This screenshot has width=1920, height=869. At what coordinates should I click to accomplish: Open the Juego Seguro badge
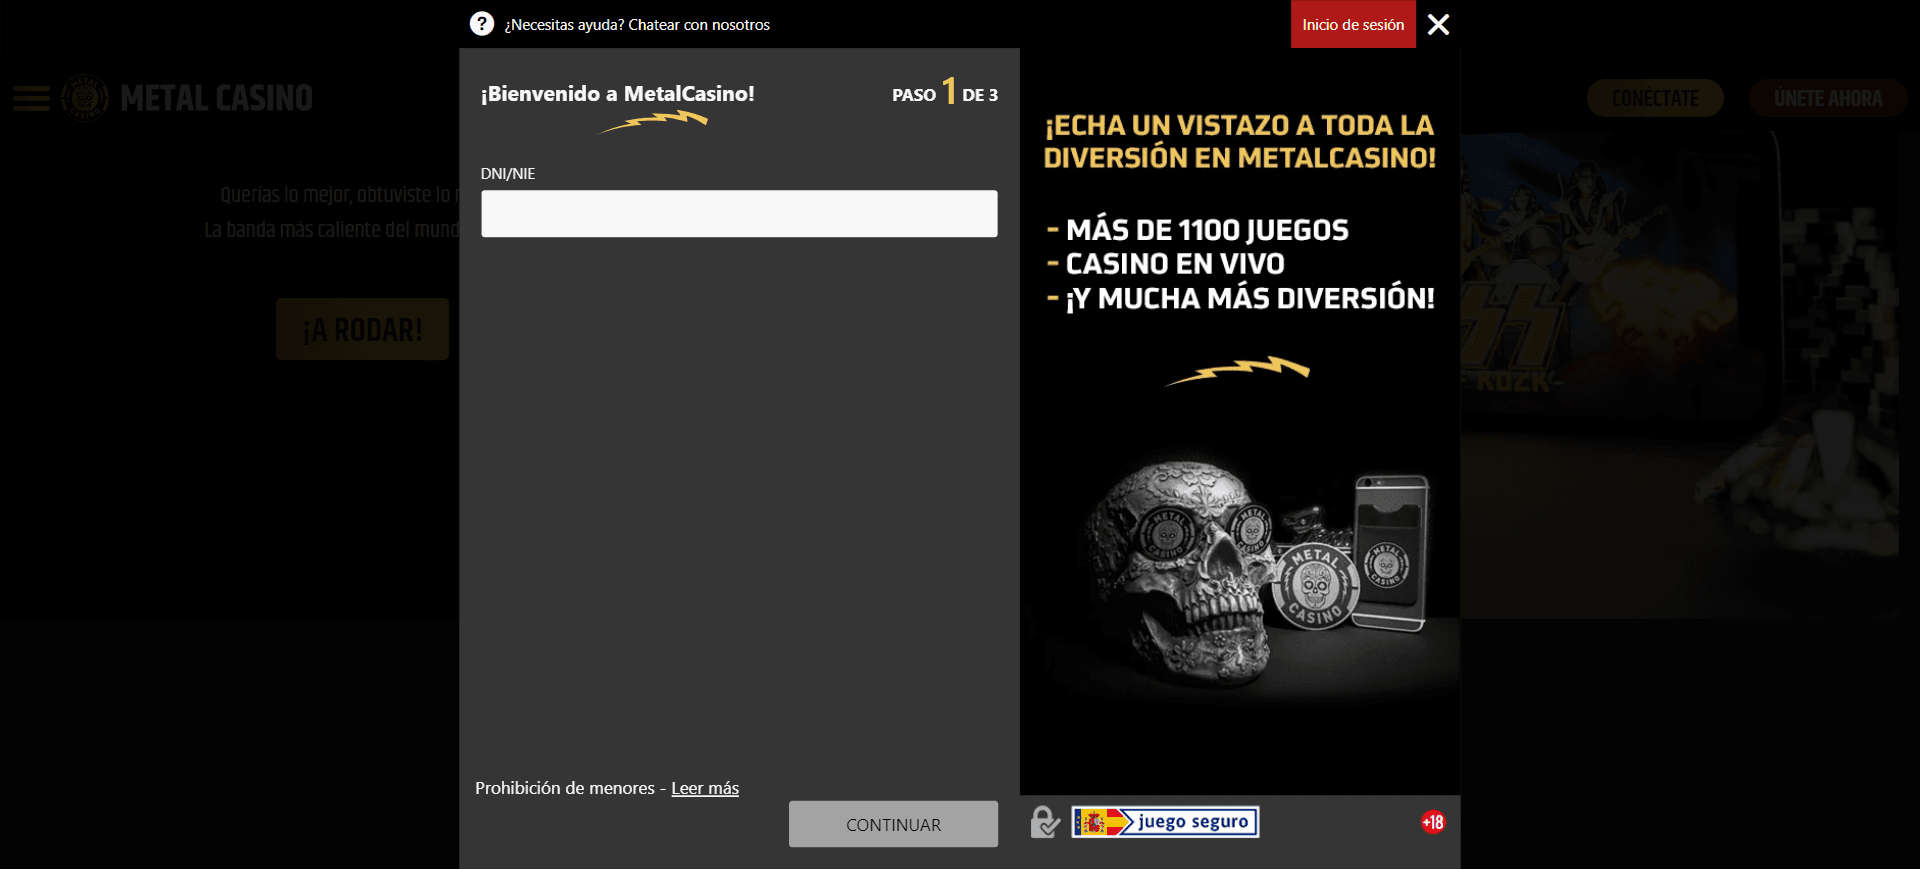click(x=1165, y=822)
